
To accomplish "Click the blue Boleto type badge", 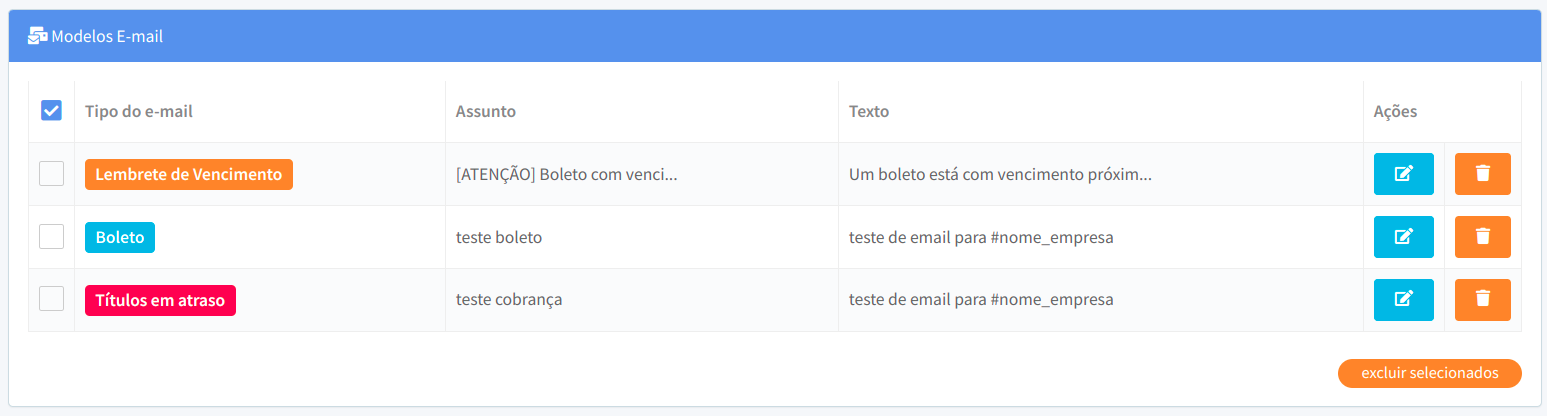I will pyautogui.click(x=120, y=237).
